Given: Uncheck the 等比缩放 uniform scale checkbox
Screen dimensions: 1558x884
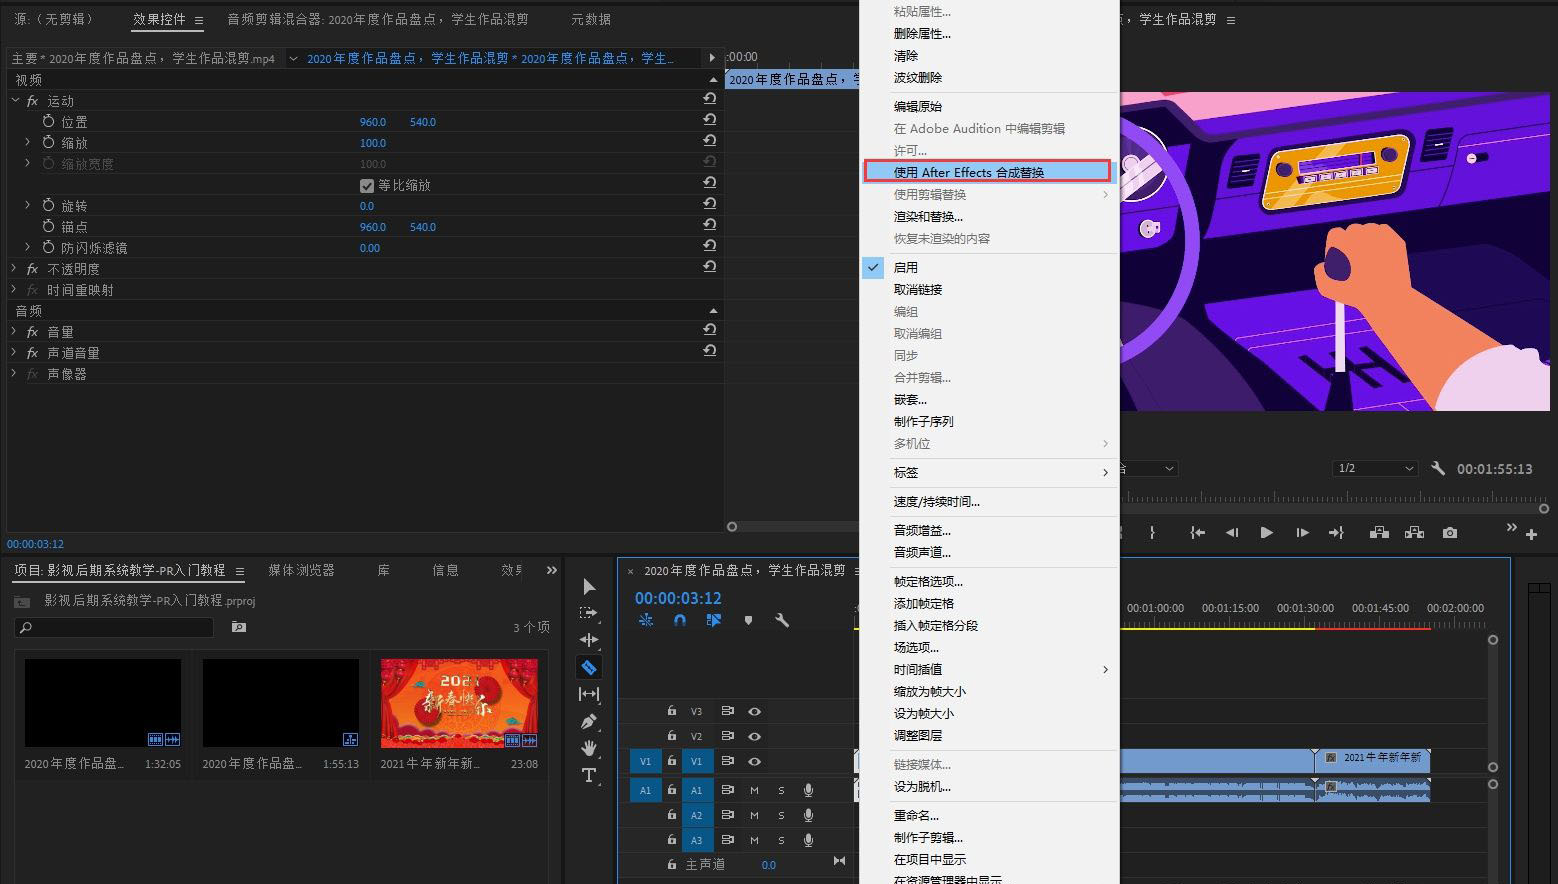Looking at the screenshot, I should click(x=367, y=185).
